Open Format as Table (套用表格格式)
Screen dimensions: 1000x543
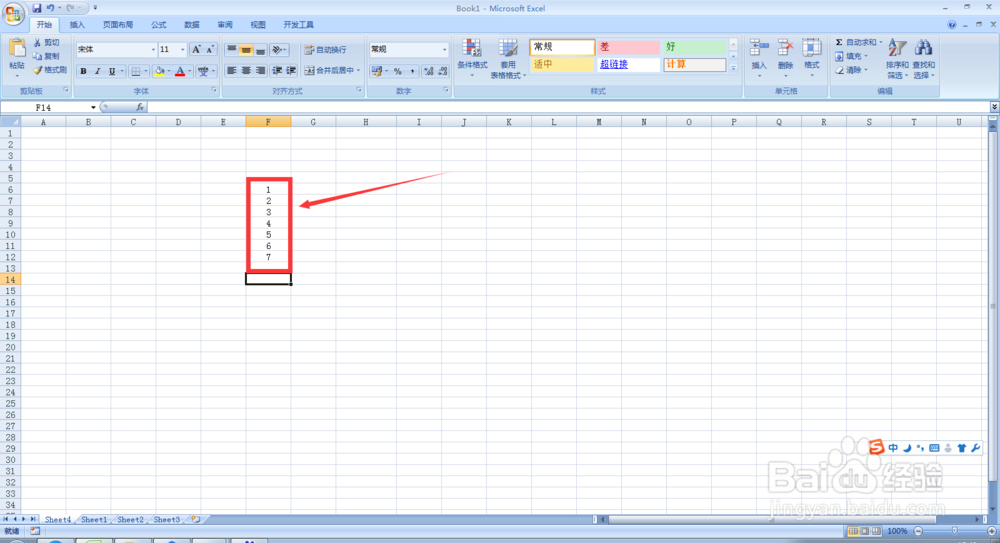point(508,57)
